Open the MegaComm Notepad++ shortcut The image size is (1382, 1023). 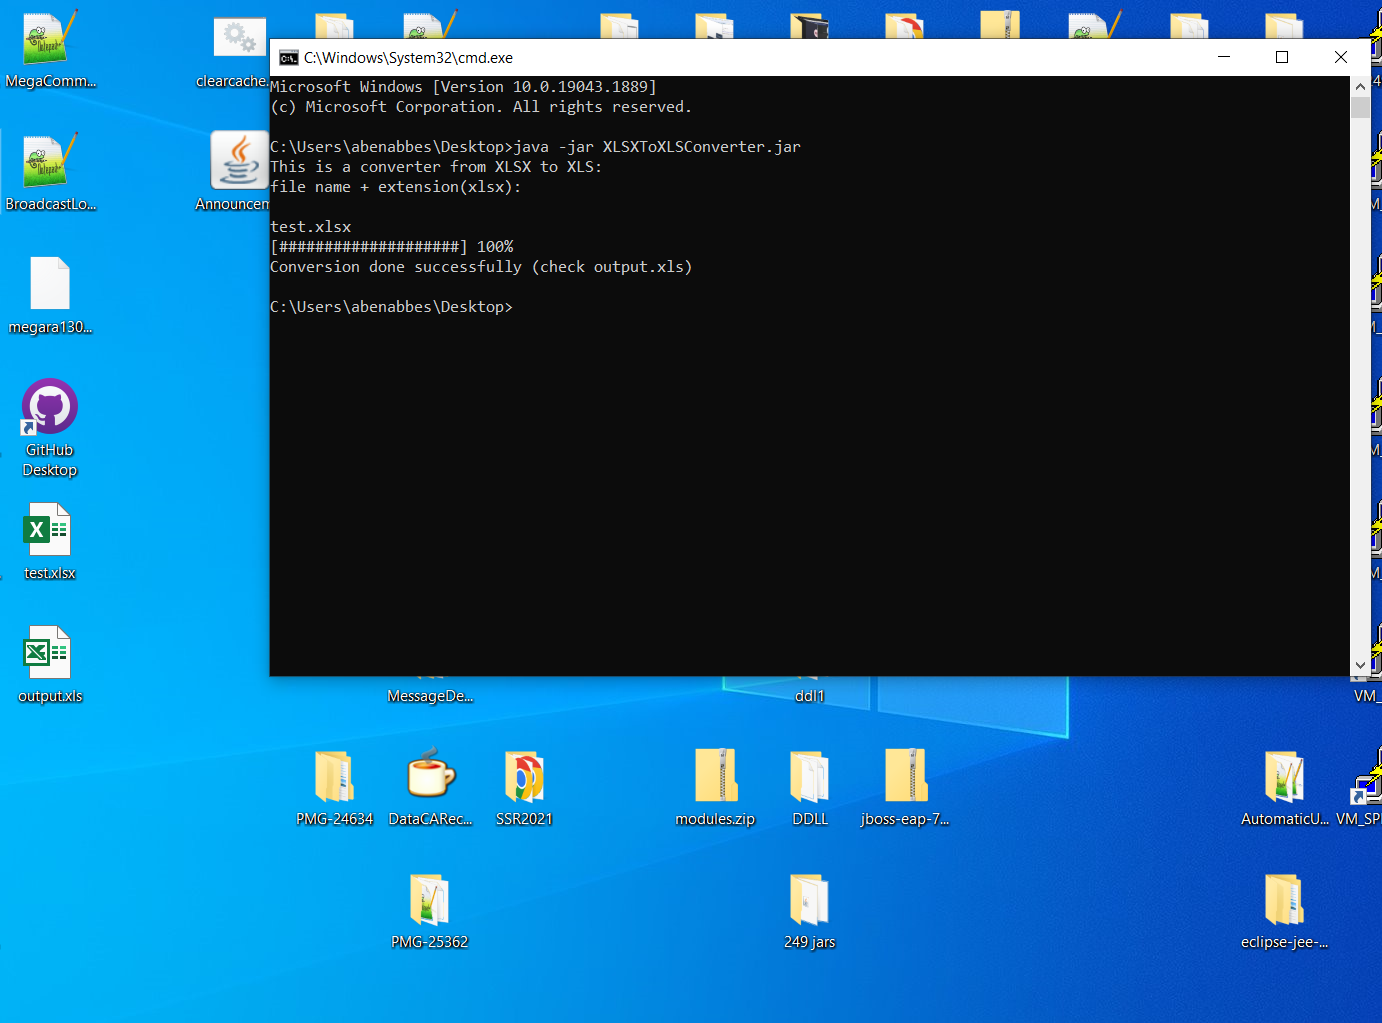point(43,38)
